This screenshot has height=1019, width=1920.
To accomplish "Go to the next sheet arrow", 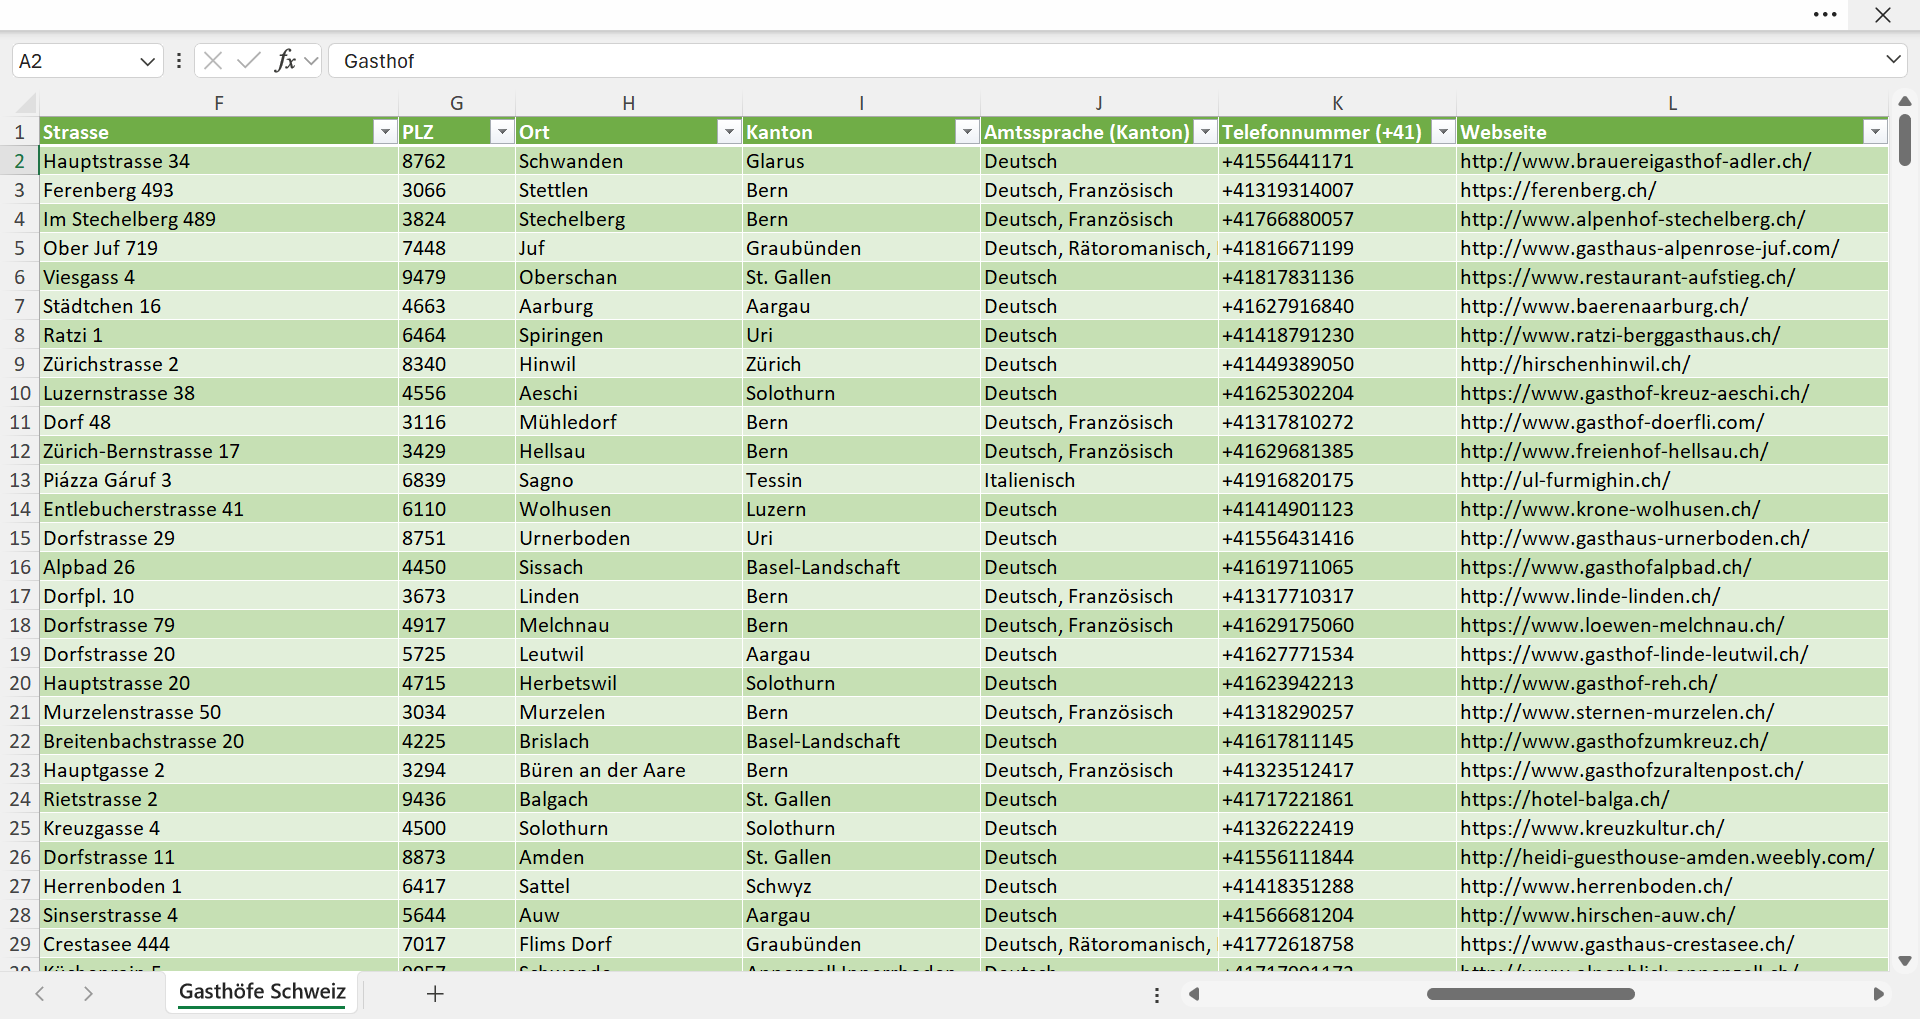I will click(88, 994).
